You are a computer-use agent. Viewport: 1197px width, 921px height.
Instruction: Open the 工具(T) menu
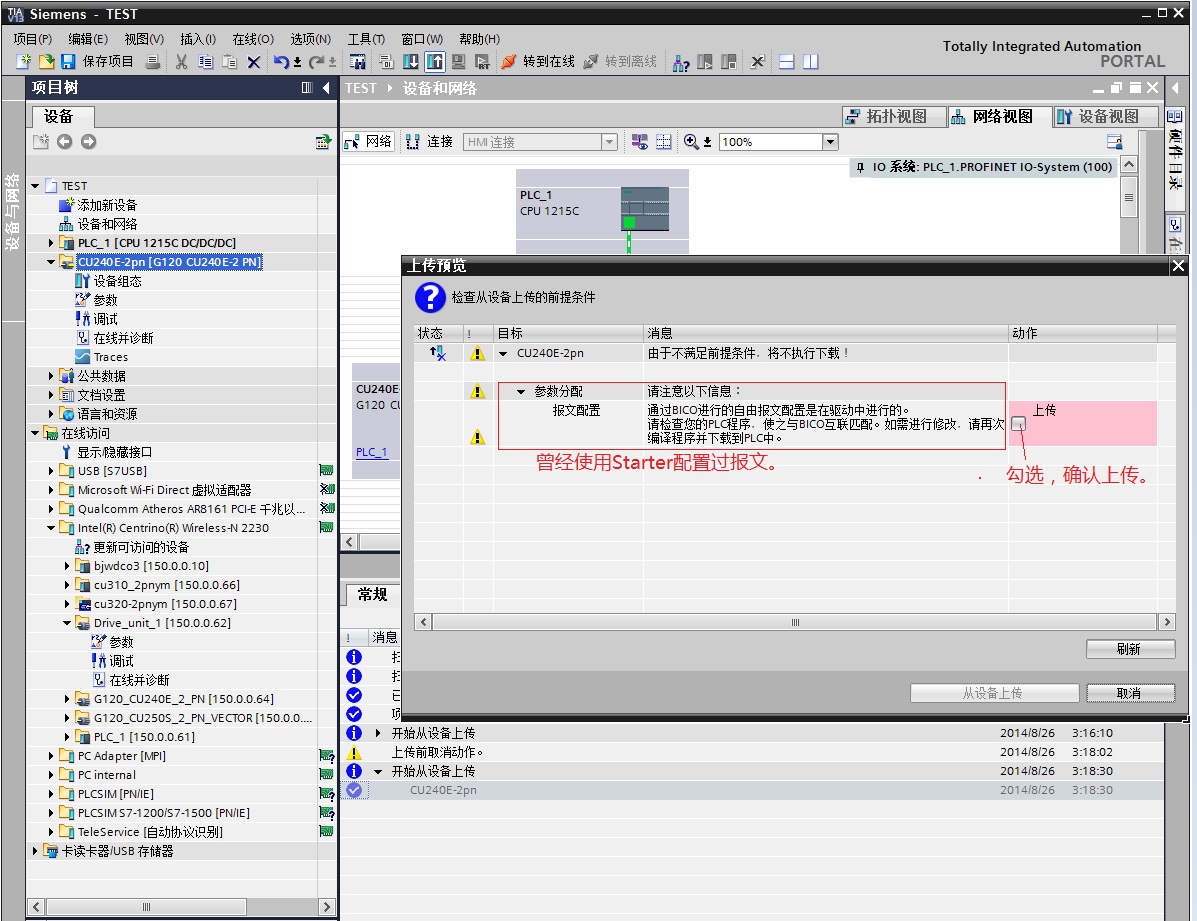[x=366, y=39]
